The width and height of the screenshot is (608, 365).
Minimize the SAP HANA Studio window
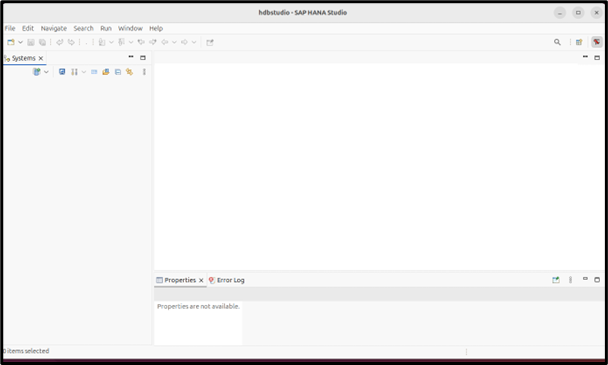pyautogui.click(x=560, y=13)
